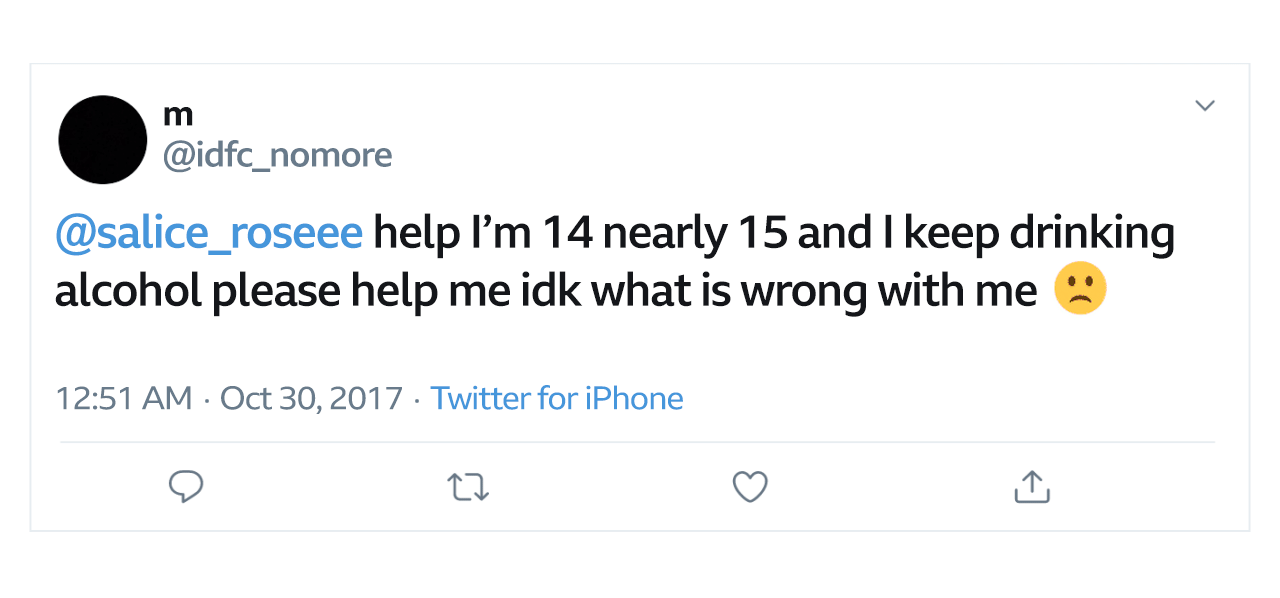Open the reply conversation thread

click(185, 487)
